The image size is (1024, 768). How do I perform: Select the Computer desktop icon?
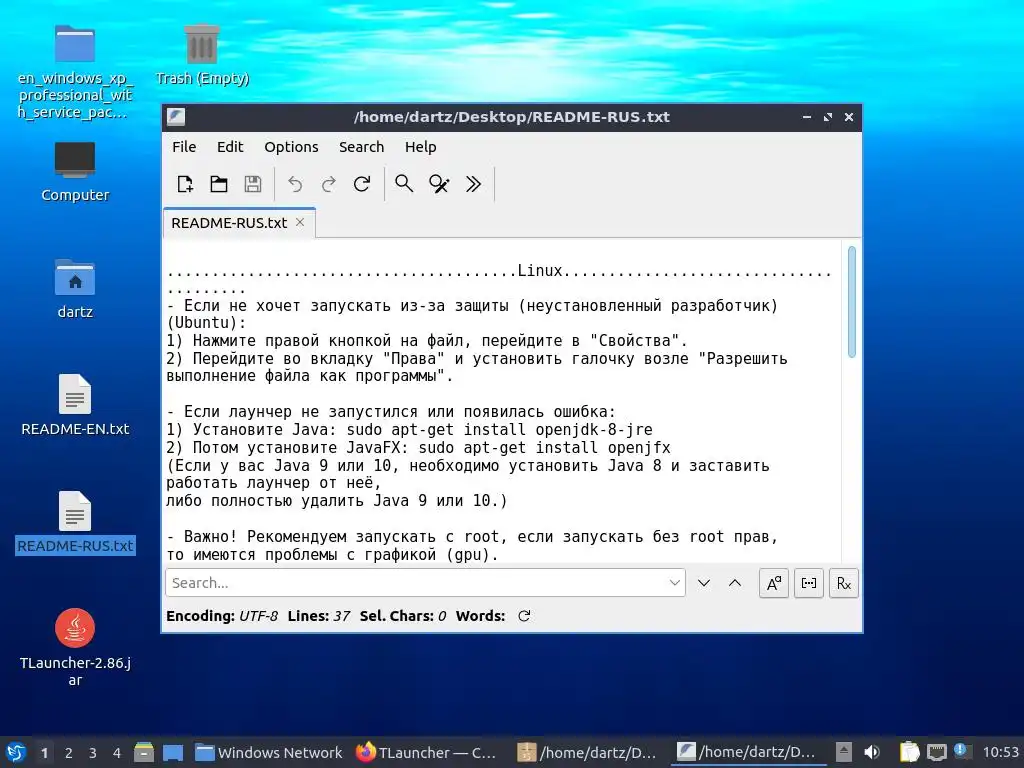click(75, 172)
